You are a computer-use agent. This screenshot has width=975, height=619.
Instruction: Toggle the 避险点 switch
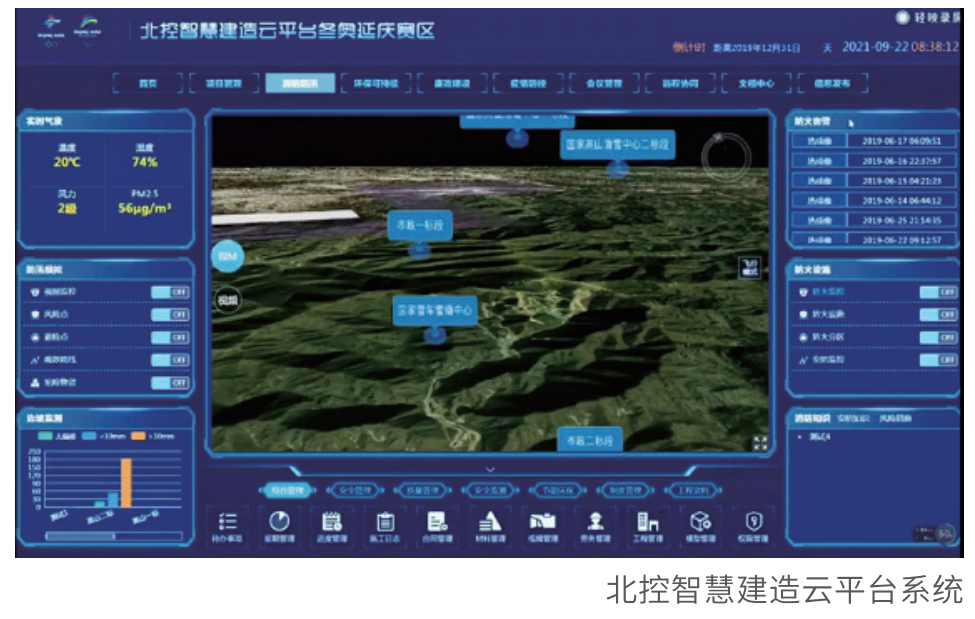click(170, 337)
